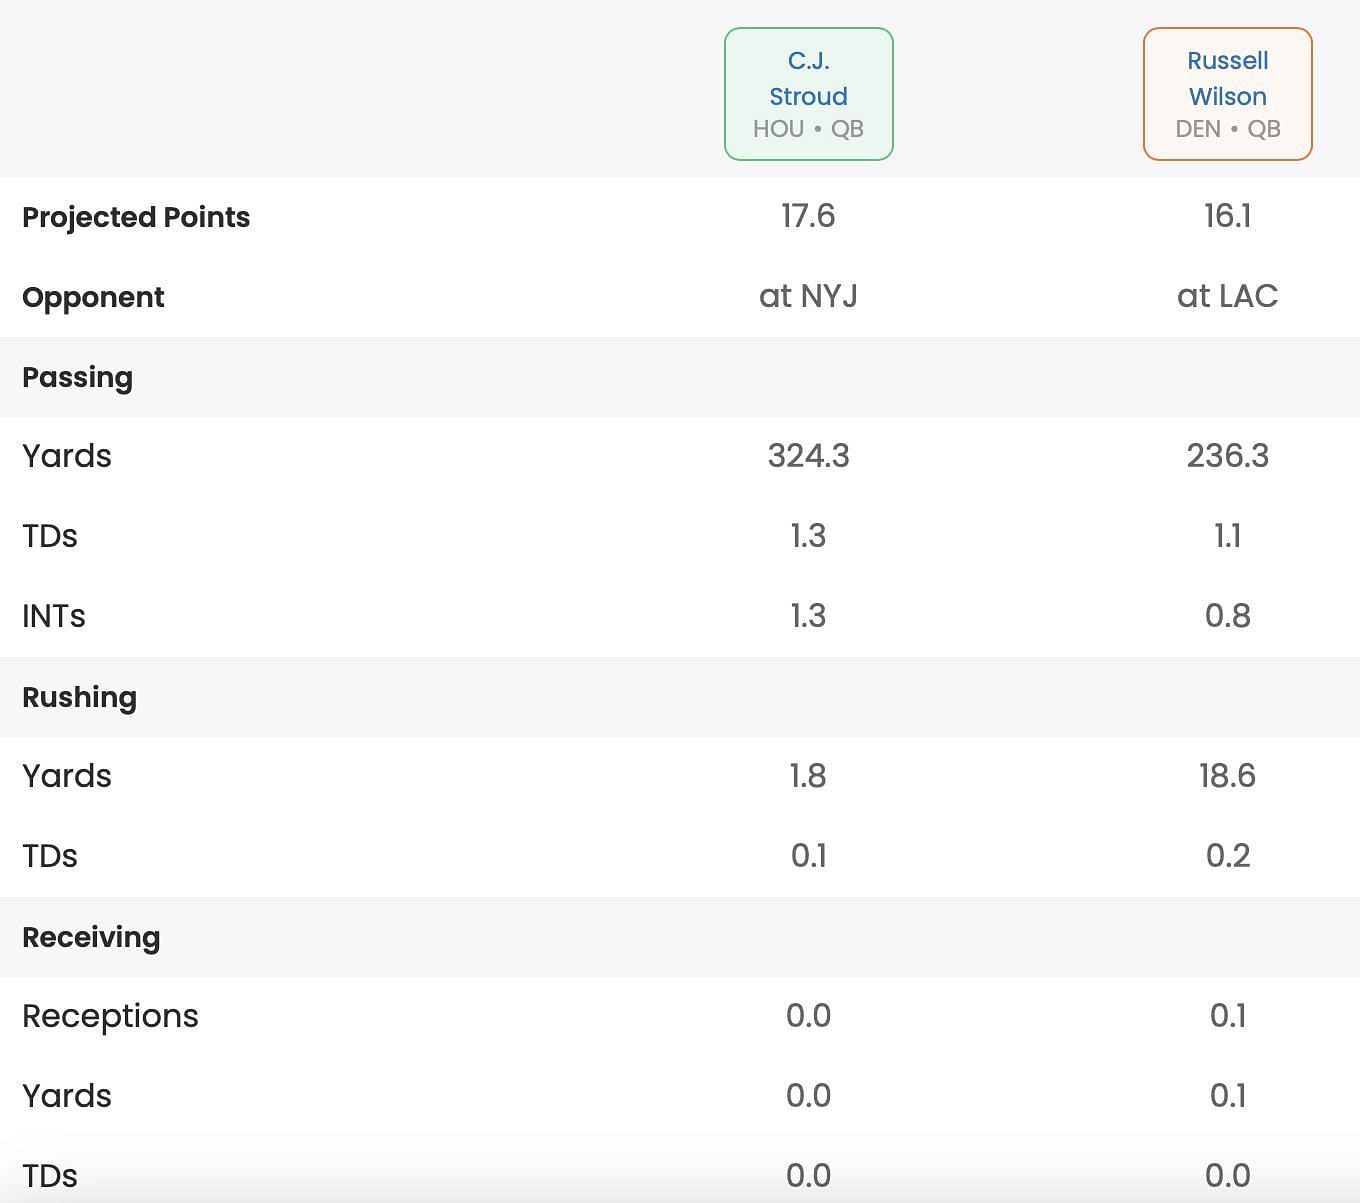
Task: Select Stroud receptions value 0.0
Action: click(808, 1016)
